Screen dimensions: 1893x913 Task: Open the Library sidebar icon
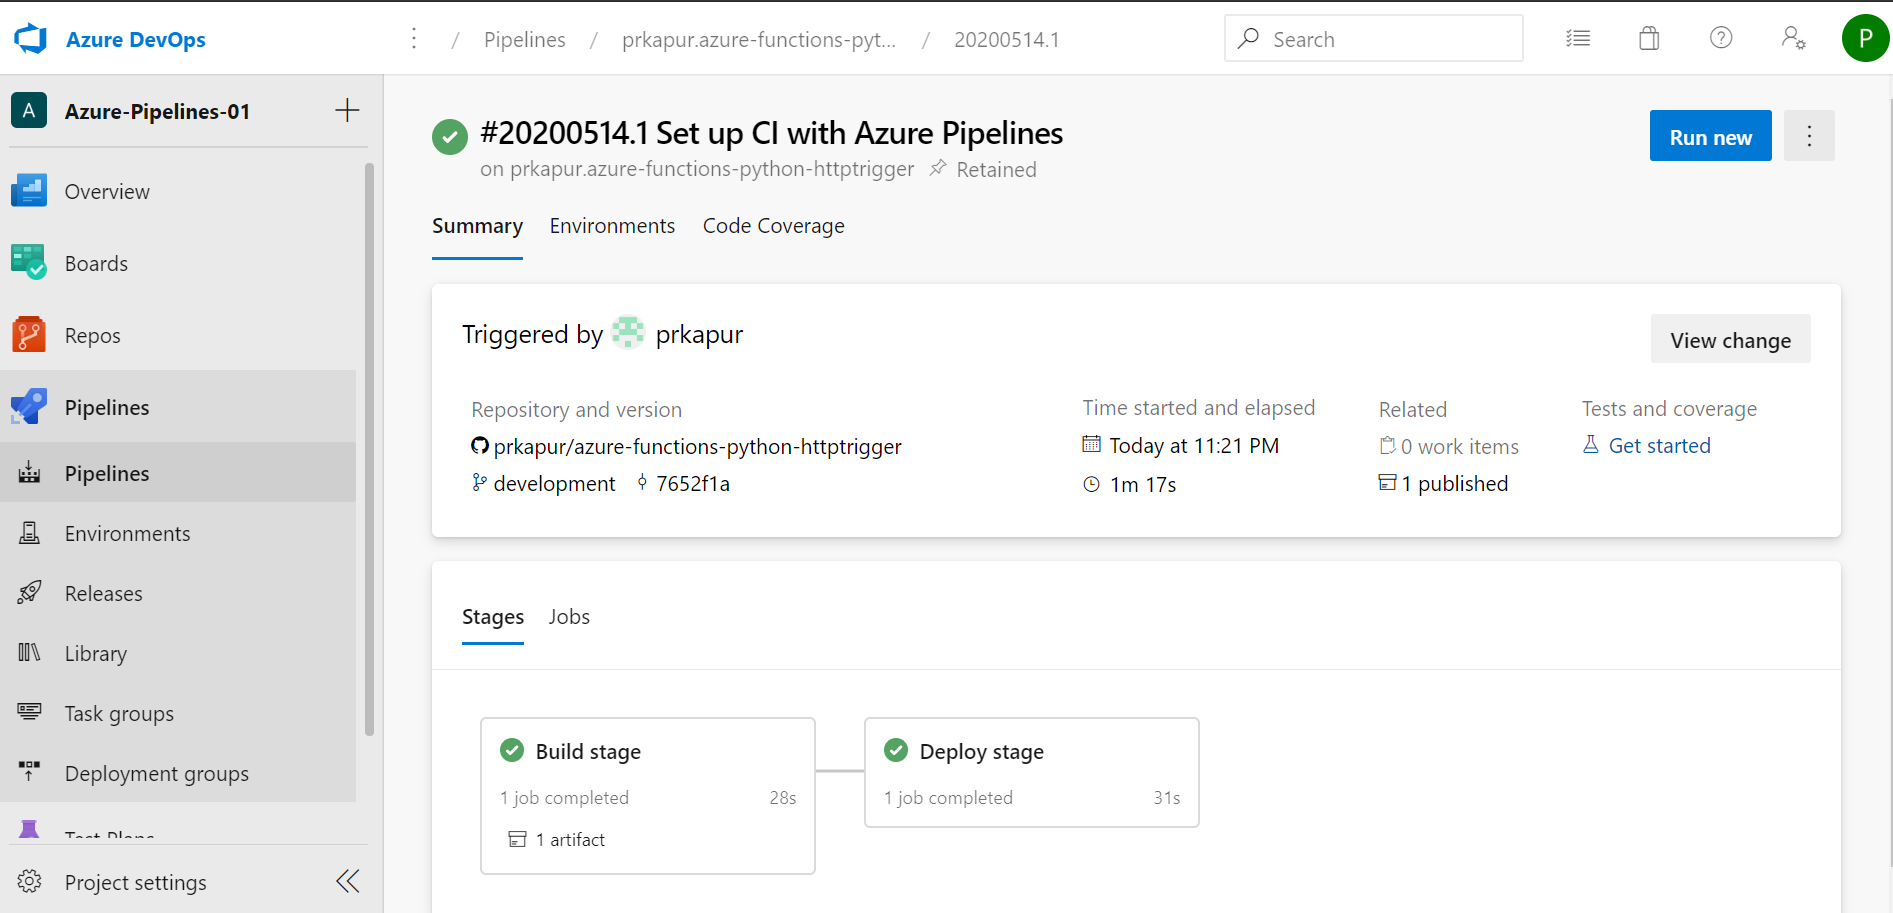29,652
